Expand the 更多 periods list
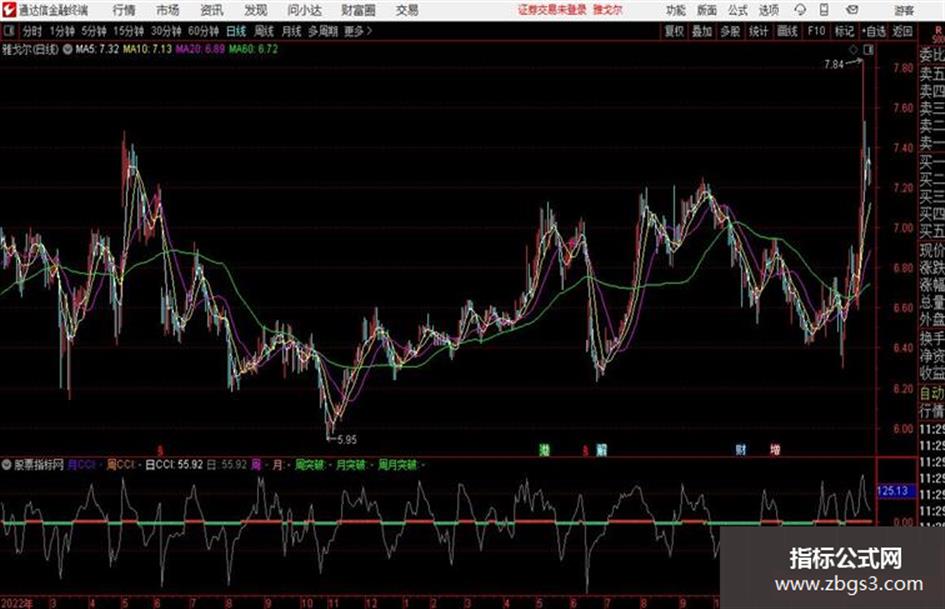The height and width of the screenshot is (609, 945). pyautogui.click(x=358, y=31)
